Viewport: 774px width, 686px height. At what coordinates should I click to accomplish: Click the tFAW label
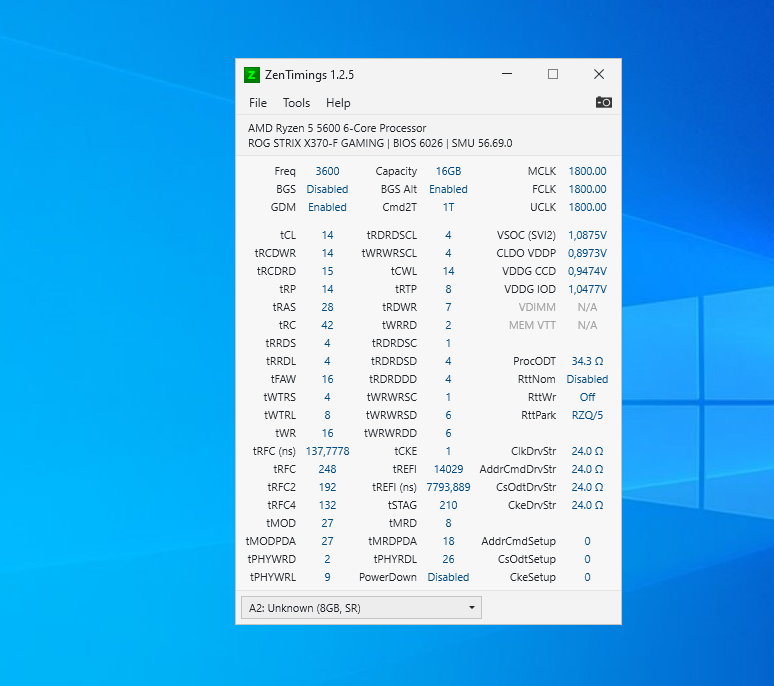tap(283, 379)
